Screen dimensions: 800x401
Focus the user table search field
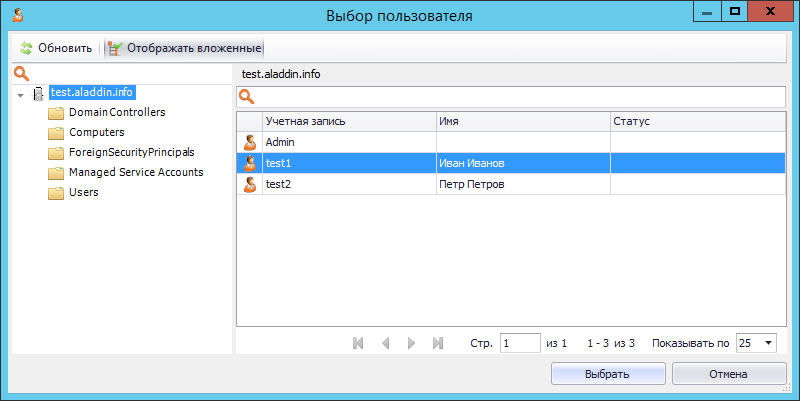pos(511,97)
